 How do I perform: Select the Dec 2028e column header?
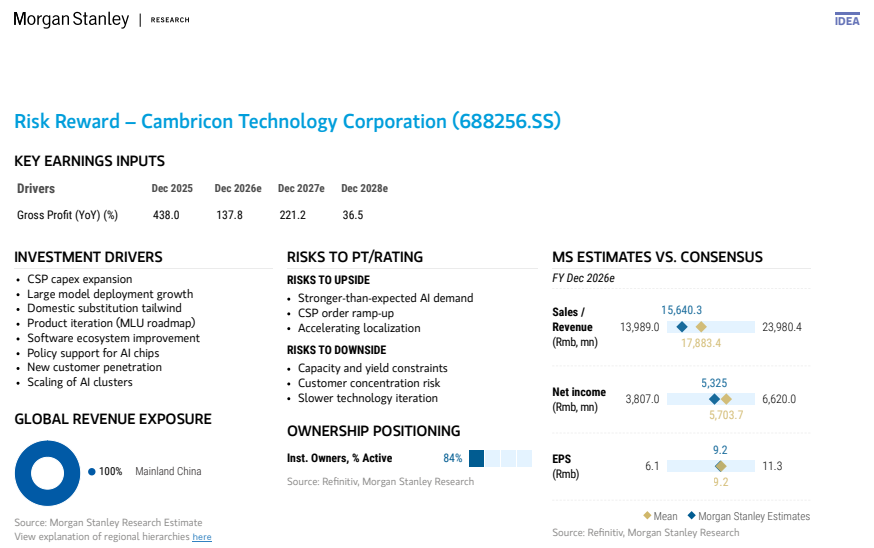[x=365, y=188]
